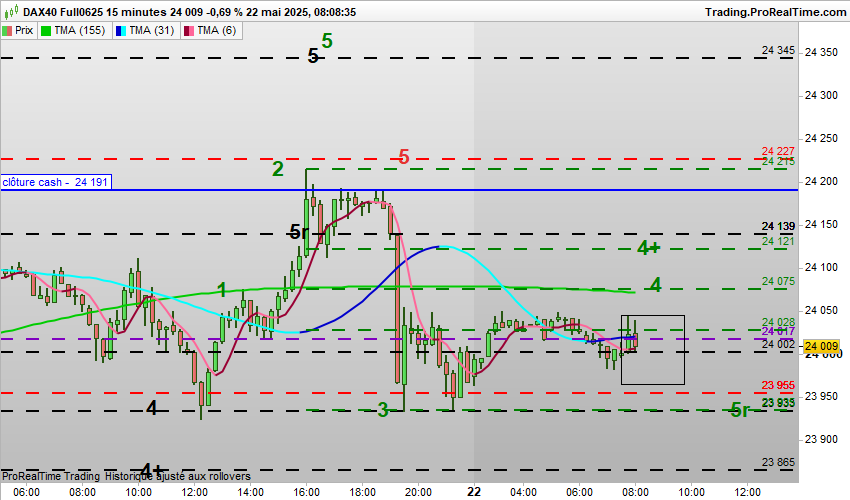The image size is (850, 500).
Task: Click 24 250 on the price axis
Action: (x=821, y=138)
